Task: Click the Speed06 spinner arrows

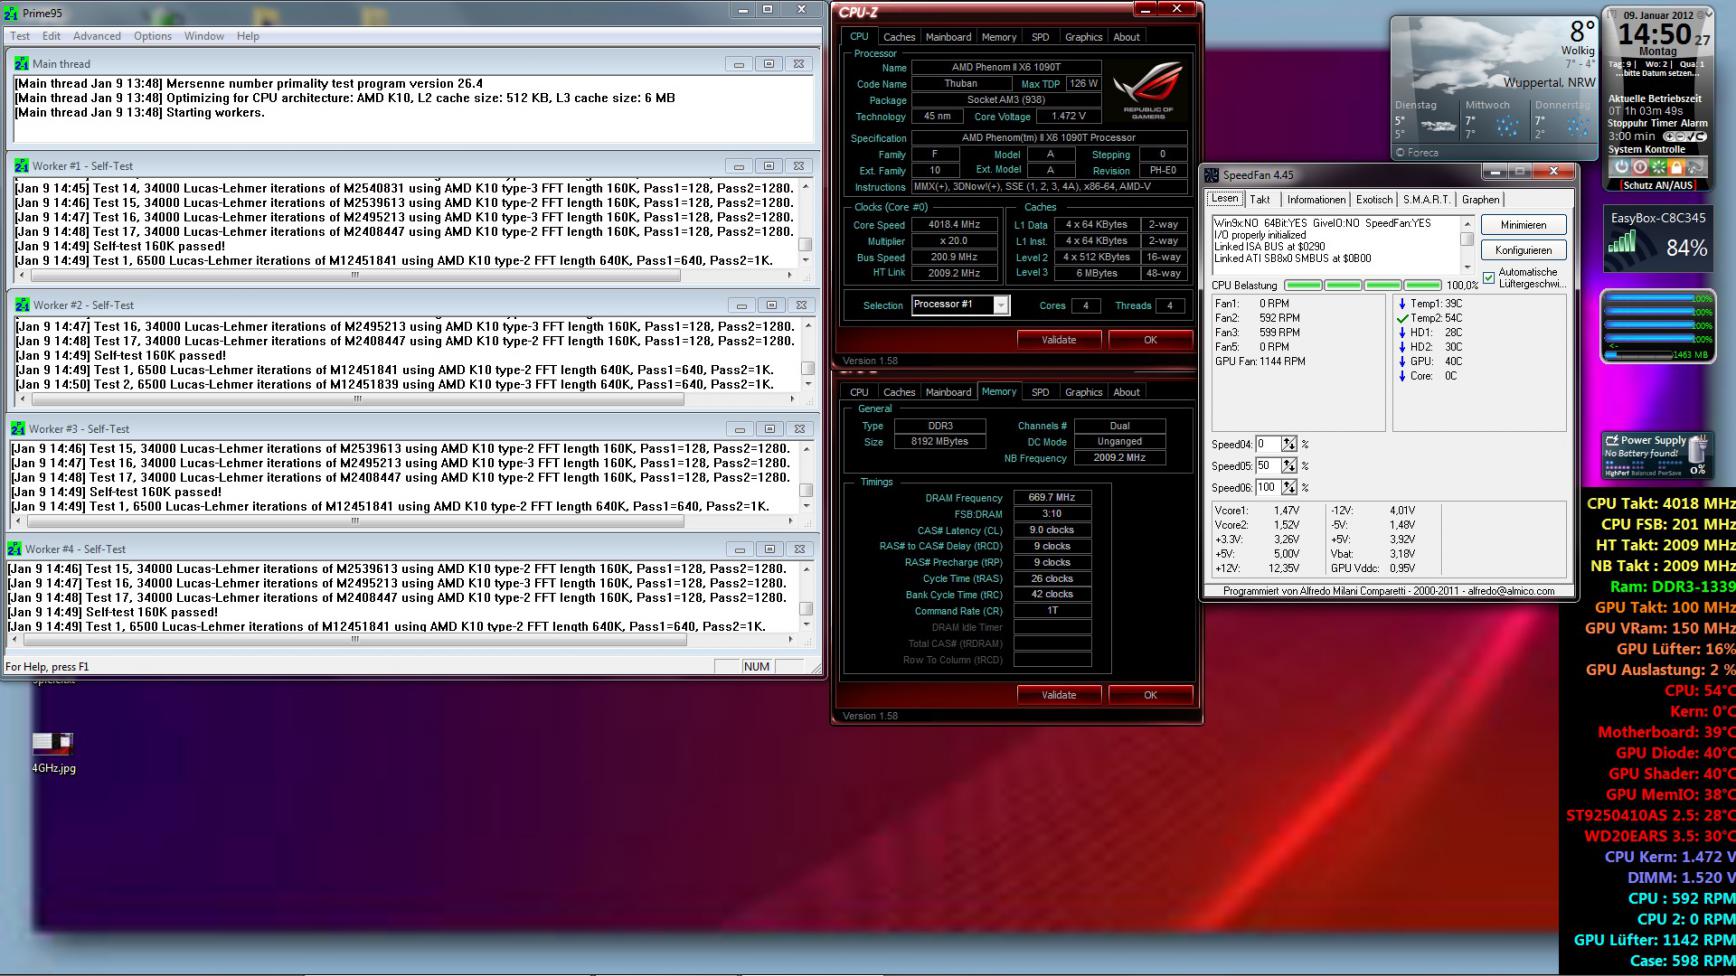Action: tap(1289, 488)
